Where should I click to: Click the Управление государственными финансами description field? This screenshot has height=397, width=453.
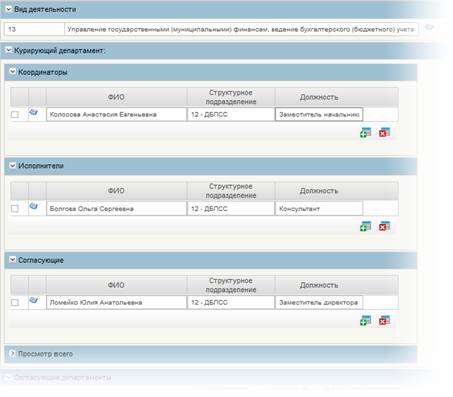pyautogui.click(x=241, y=29)
